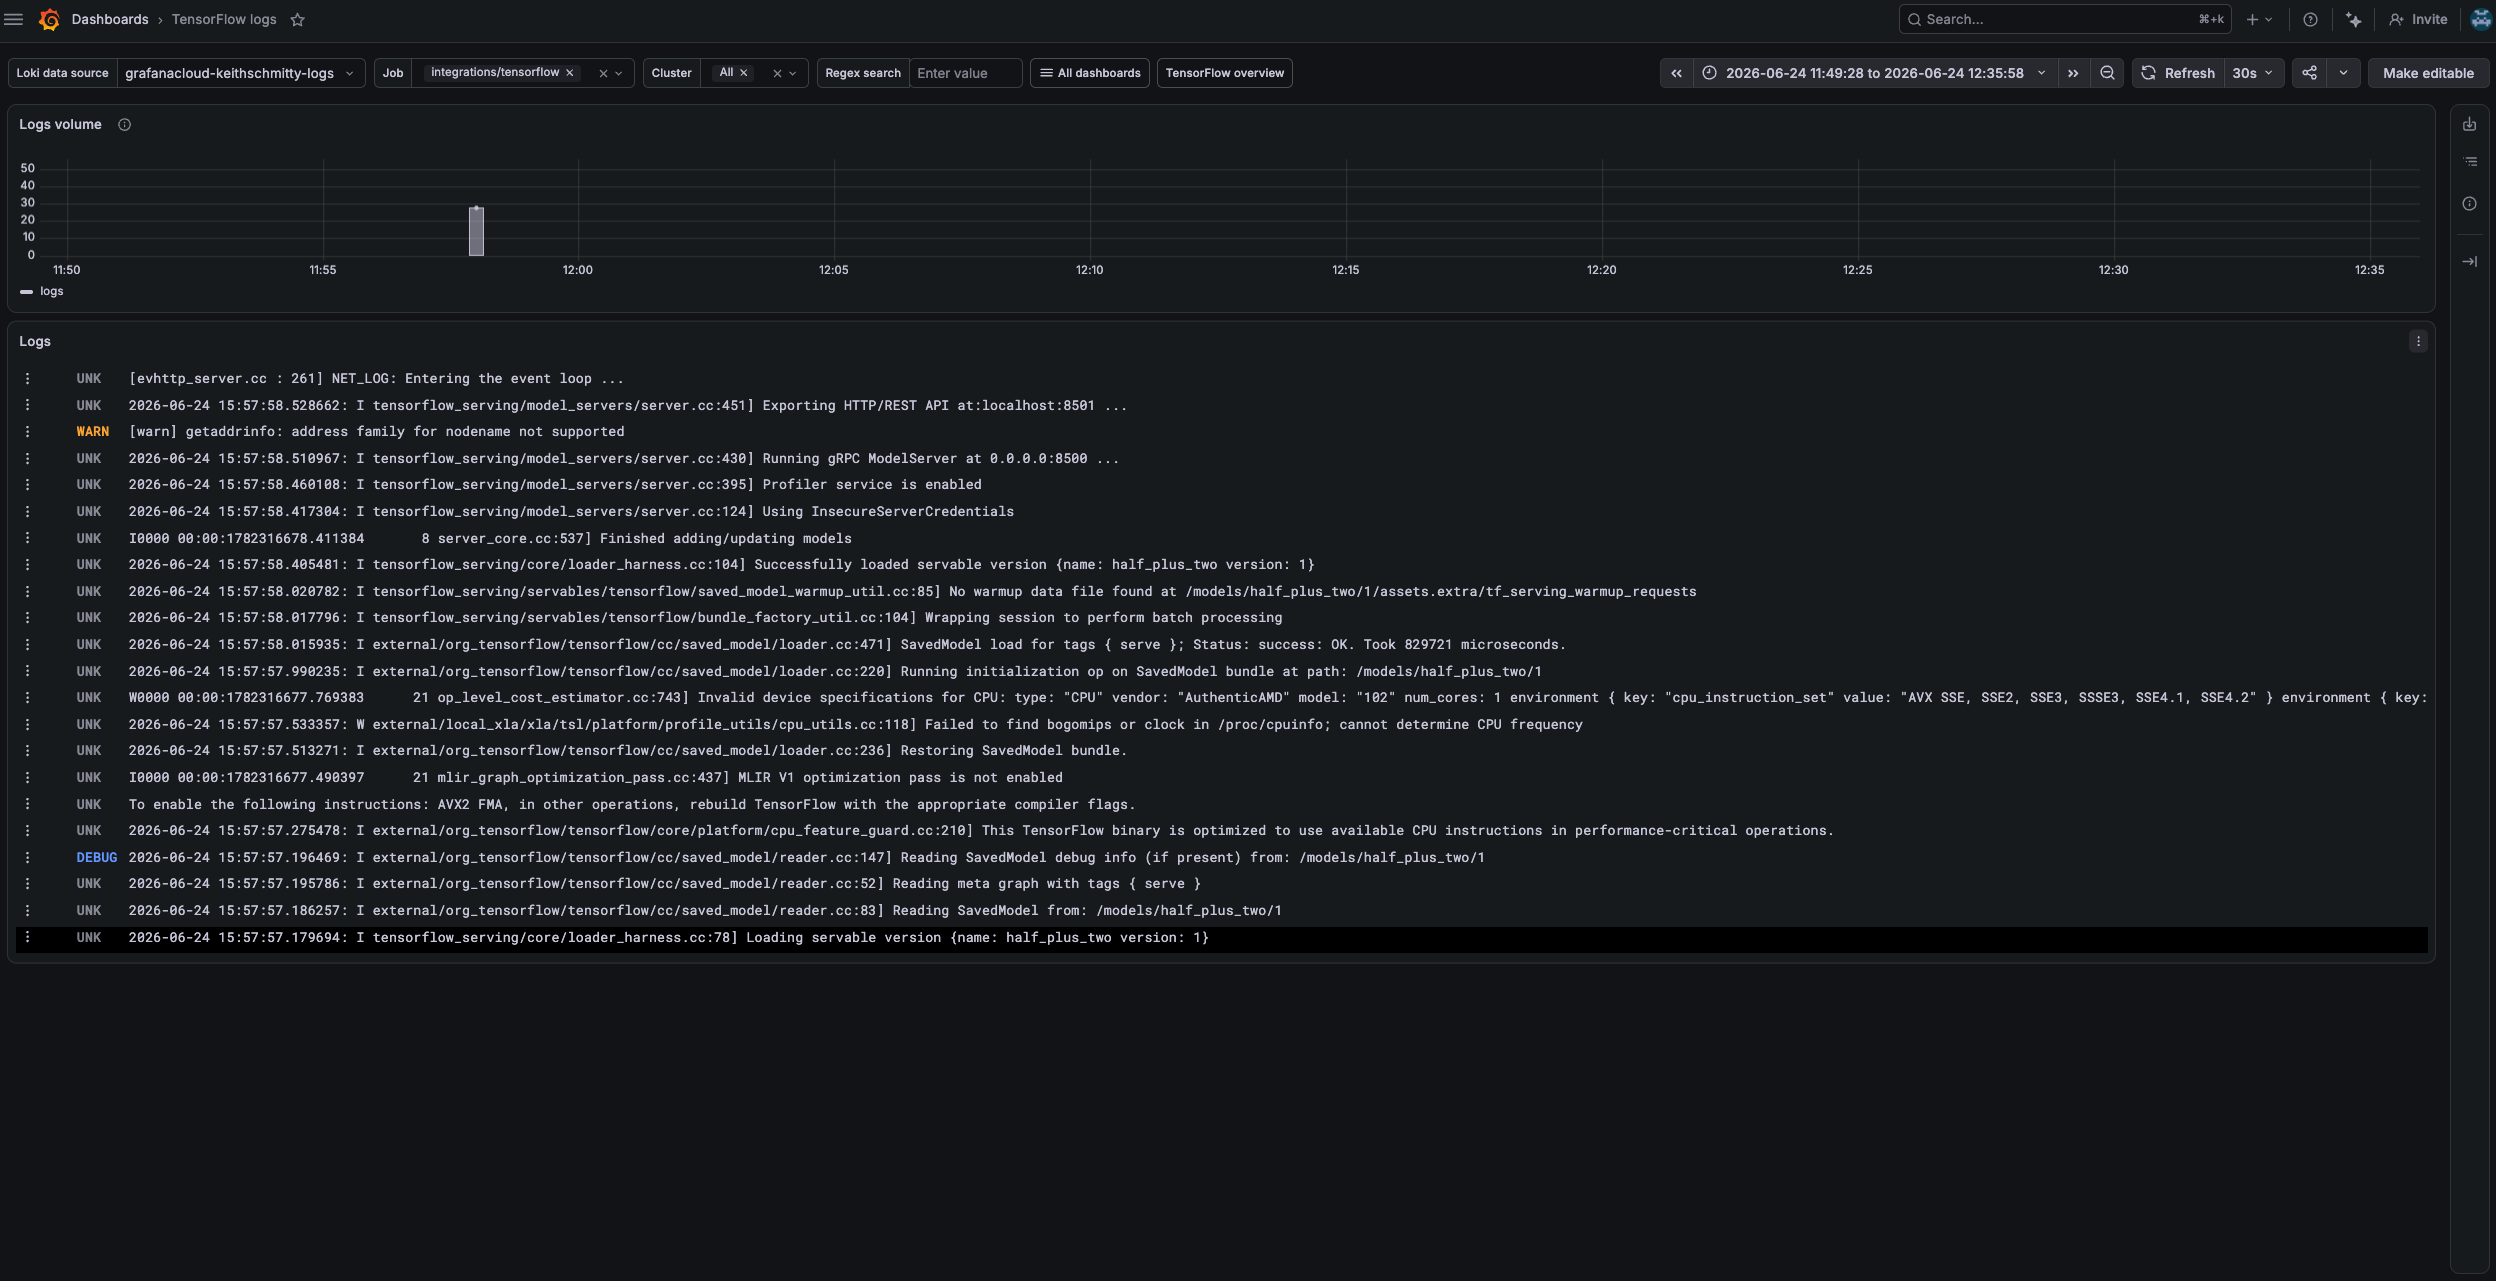The image size is (2496, 1281).
Task: Select the Exporting HTTP/REST API log line
Action: 1222,406
